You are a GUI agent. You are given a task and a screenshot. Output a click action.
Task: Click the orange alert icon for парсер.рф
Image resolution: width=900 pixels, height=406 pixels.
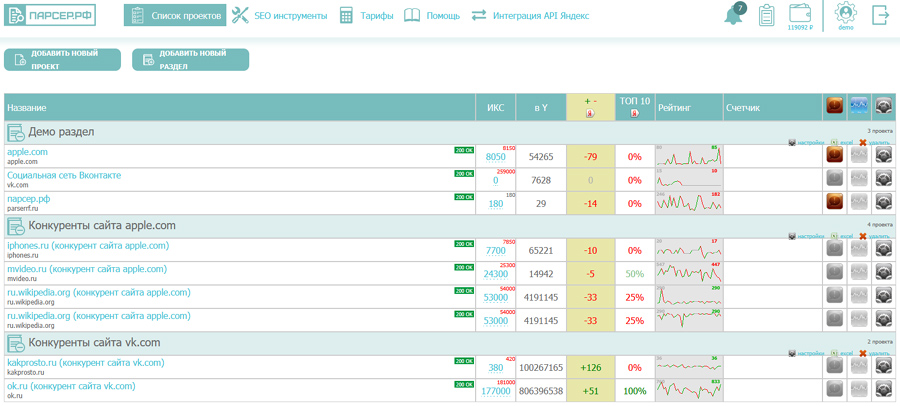point(835,202)
